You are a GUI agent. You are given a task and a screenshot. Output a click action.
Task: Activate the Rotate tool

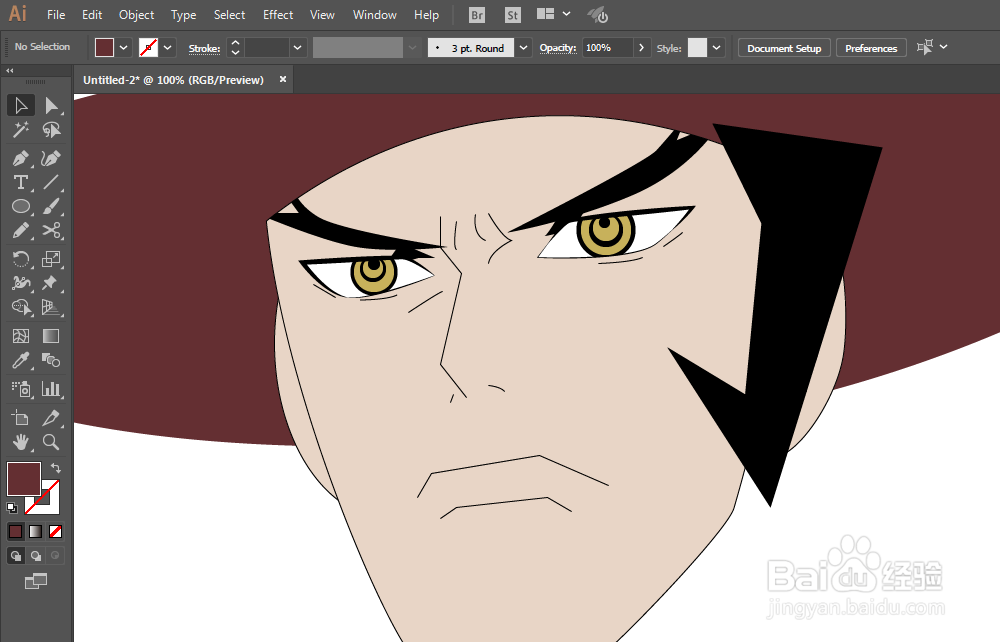coord(20,259)
